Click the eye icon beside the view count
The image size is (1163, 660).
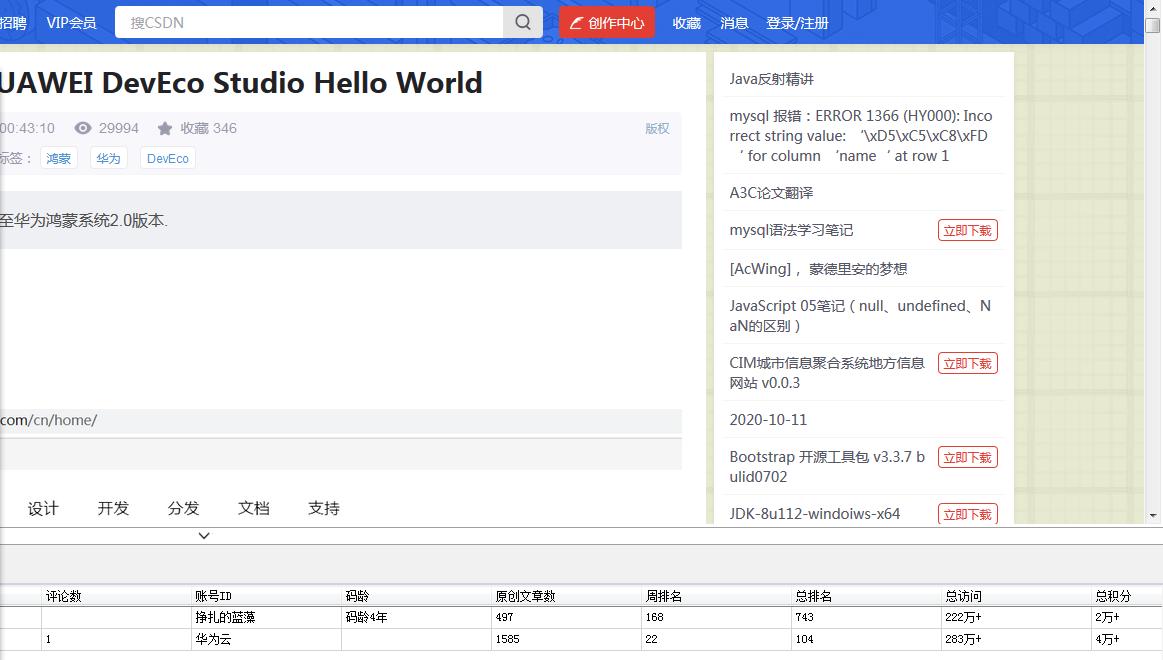[82, 128]
